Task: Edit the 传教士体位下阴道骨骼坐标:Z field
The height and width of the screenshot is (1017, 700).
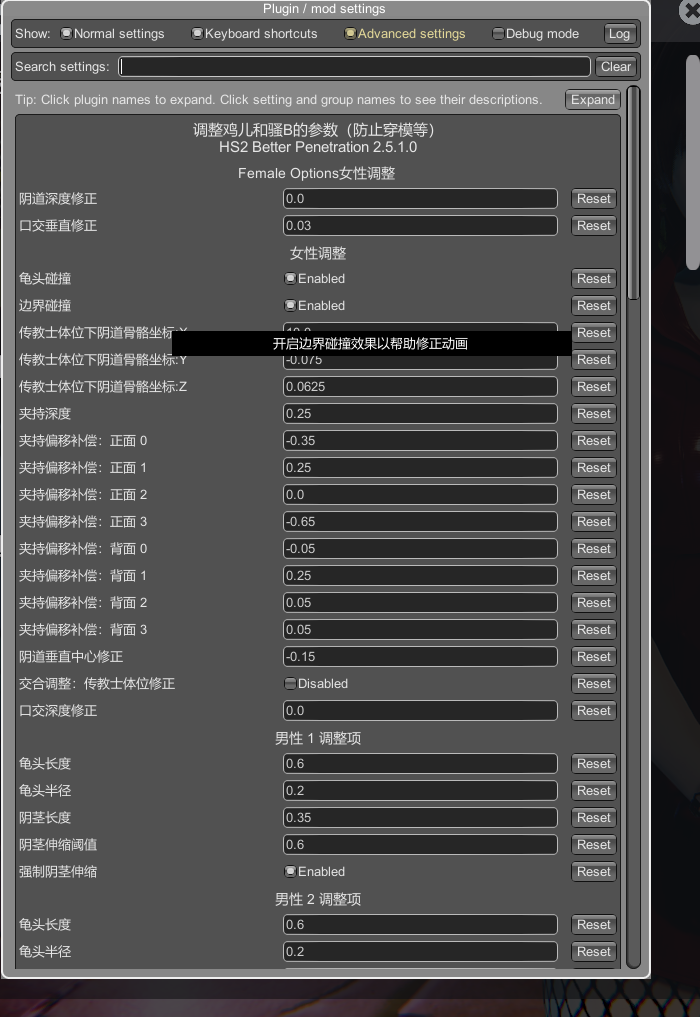Action: (x=420, y=387)
